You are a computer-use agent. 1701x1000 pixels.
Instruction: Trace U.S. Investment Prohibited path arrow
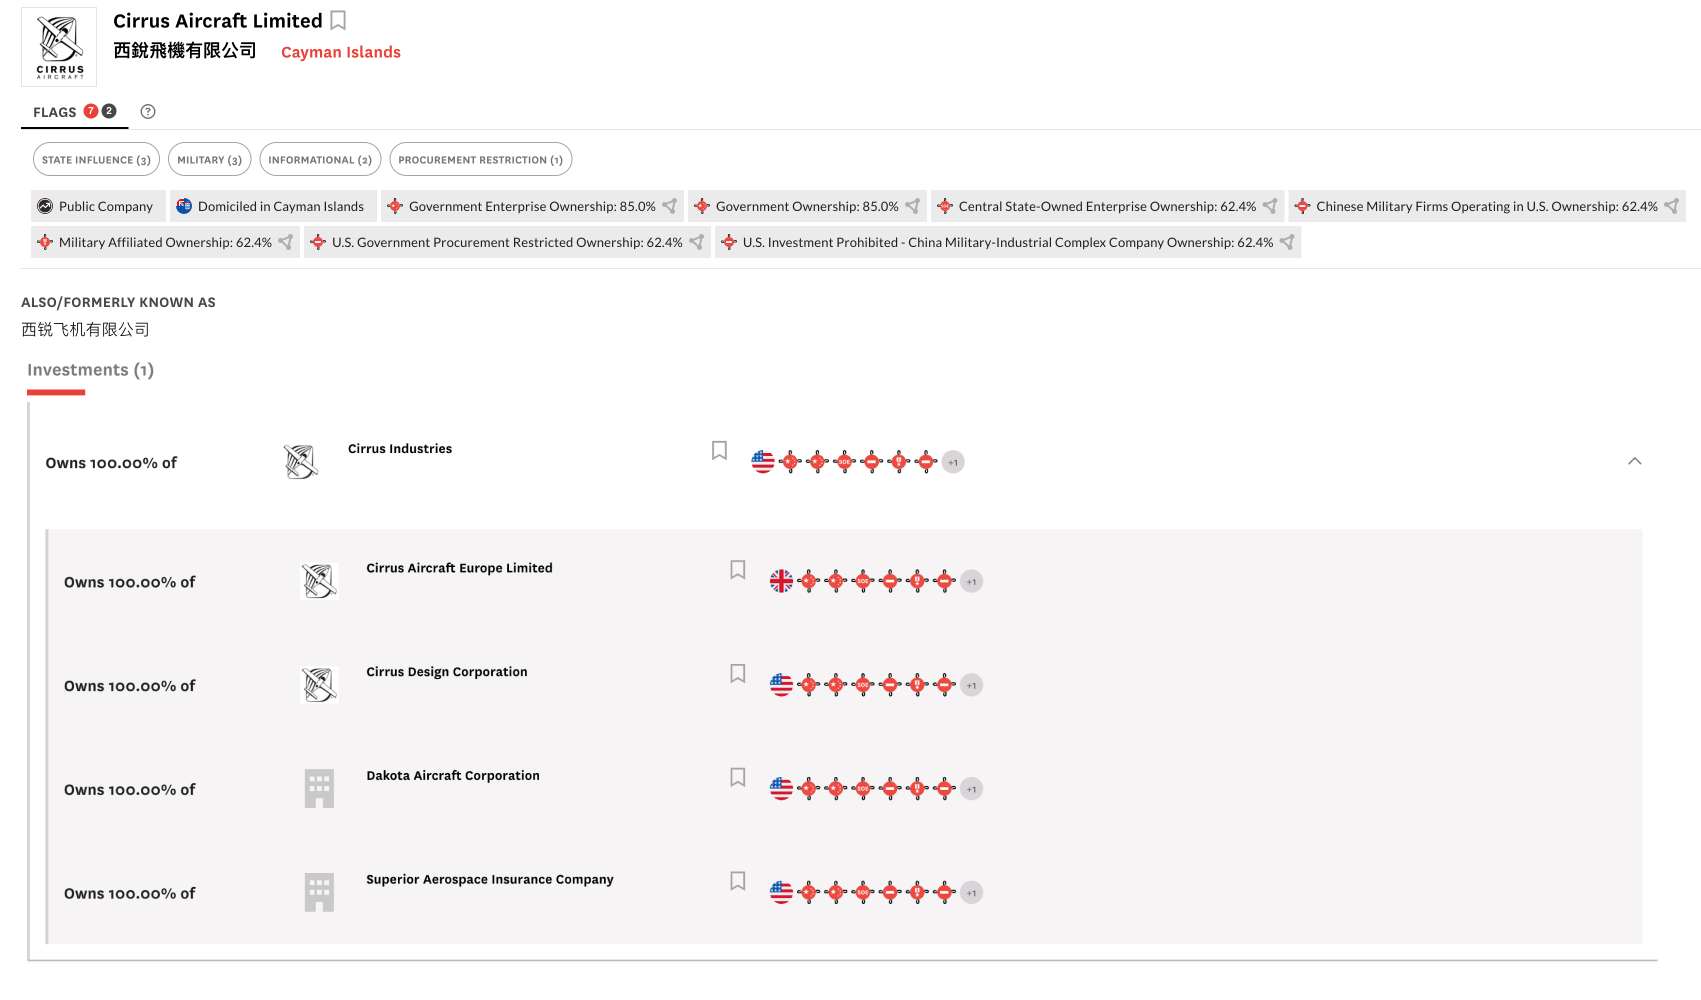(x=1288, y=242)
